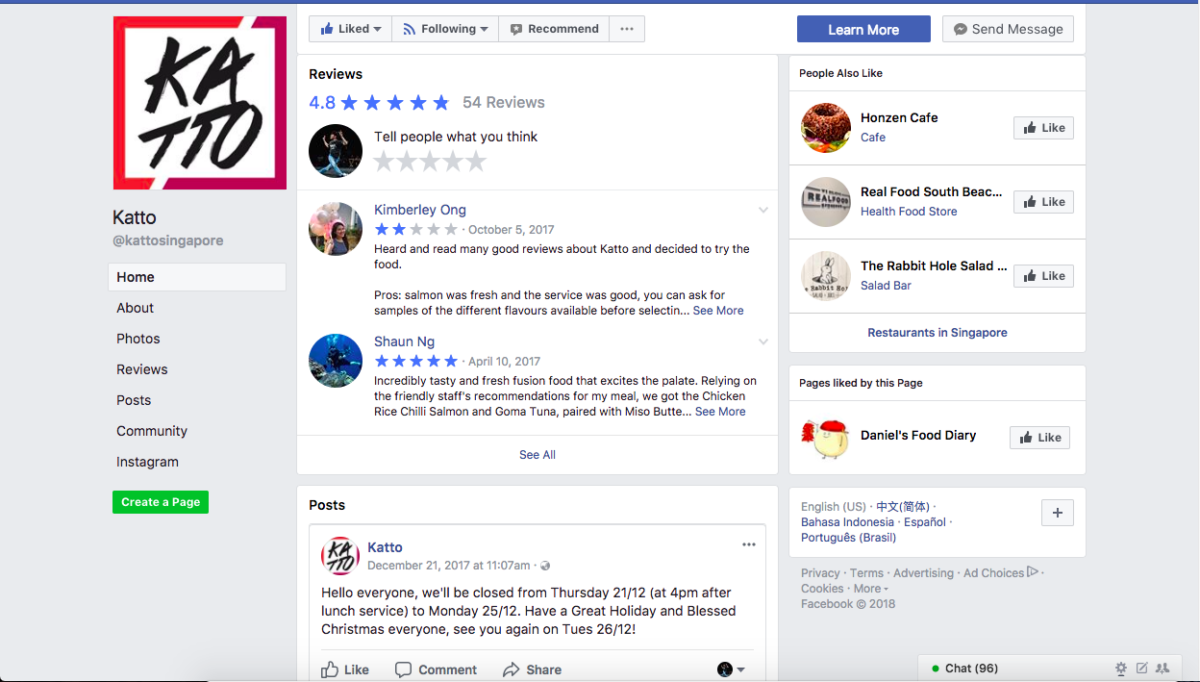Click the Tell people what you think field
Screen dimensions: 1200x682
(456, 136)
